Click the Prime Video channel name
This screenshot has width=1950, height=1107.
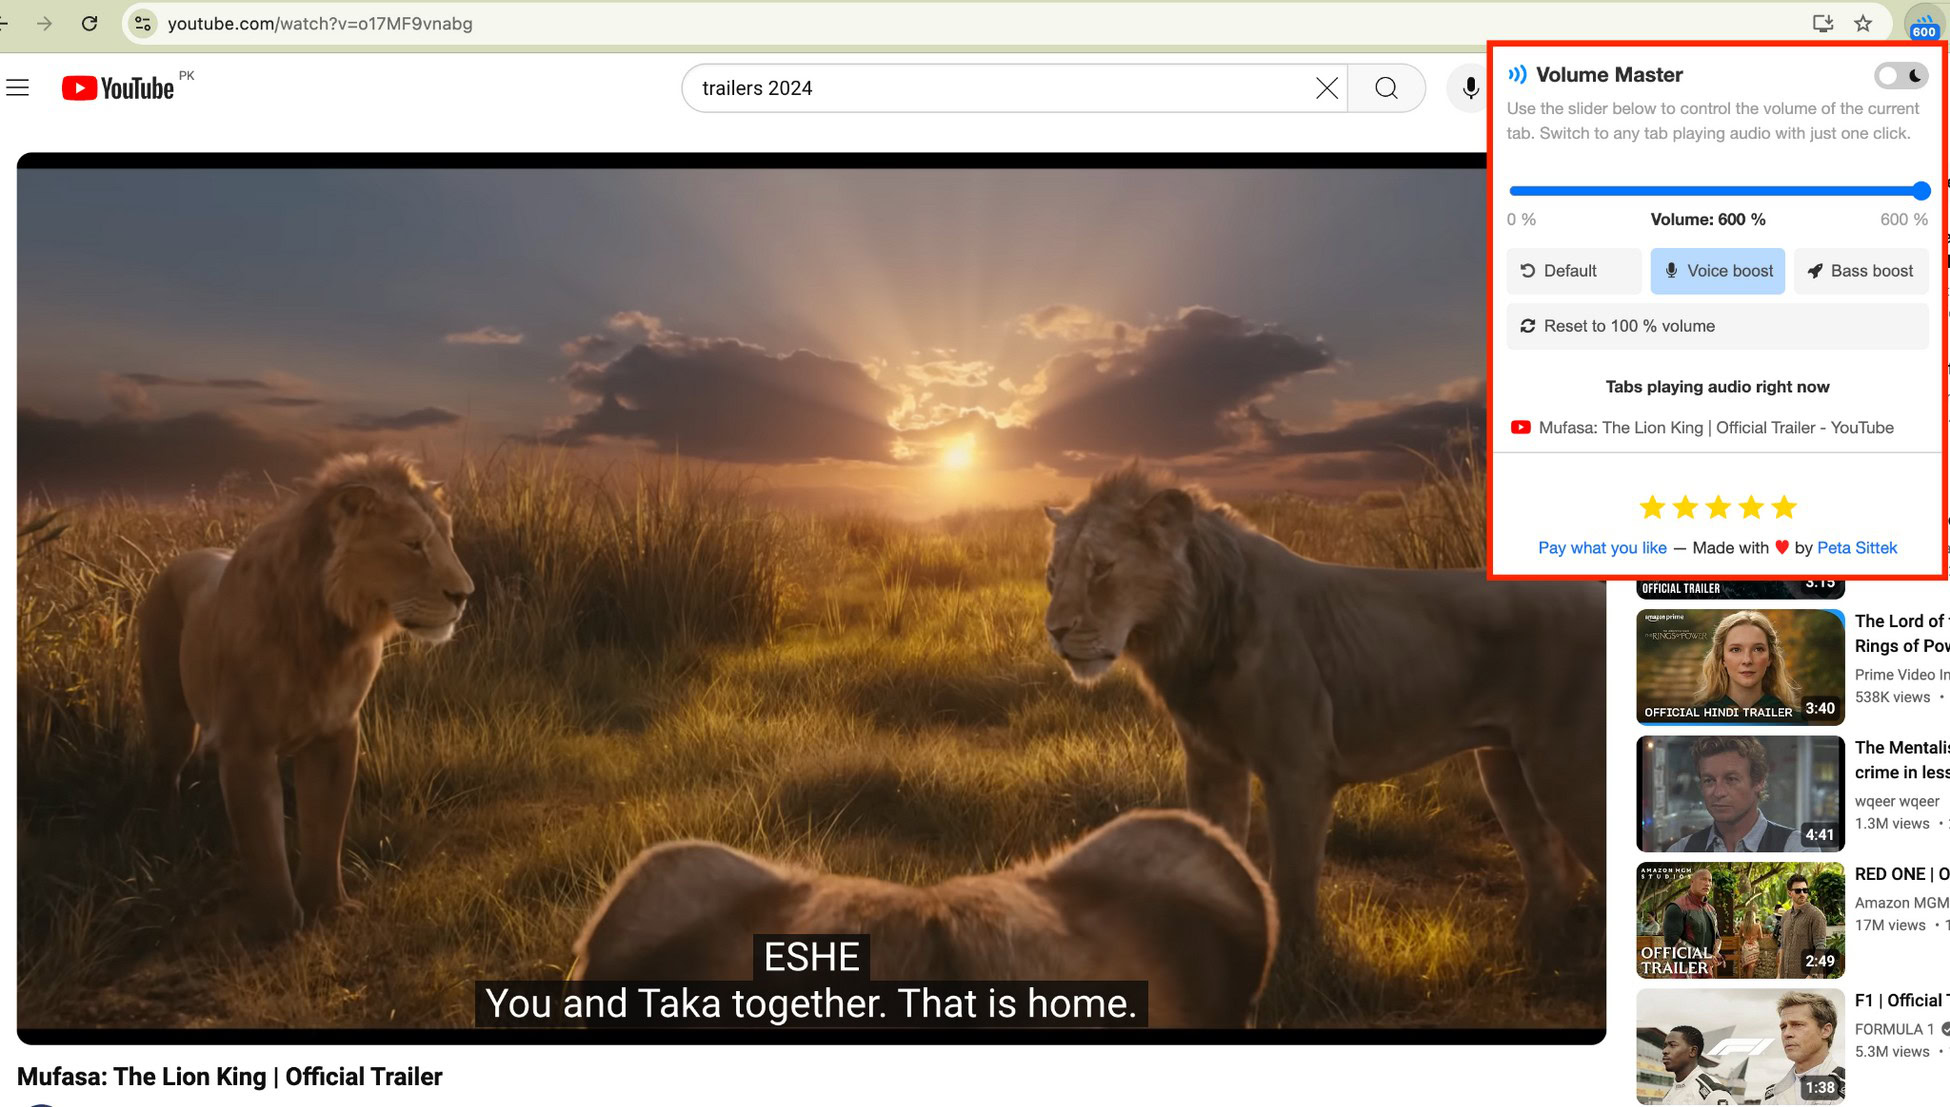(x=1901, y=674)
